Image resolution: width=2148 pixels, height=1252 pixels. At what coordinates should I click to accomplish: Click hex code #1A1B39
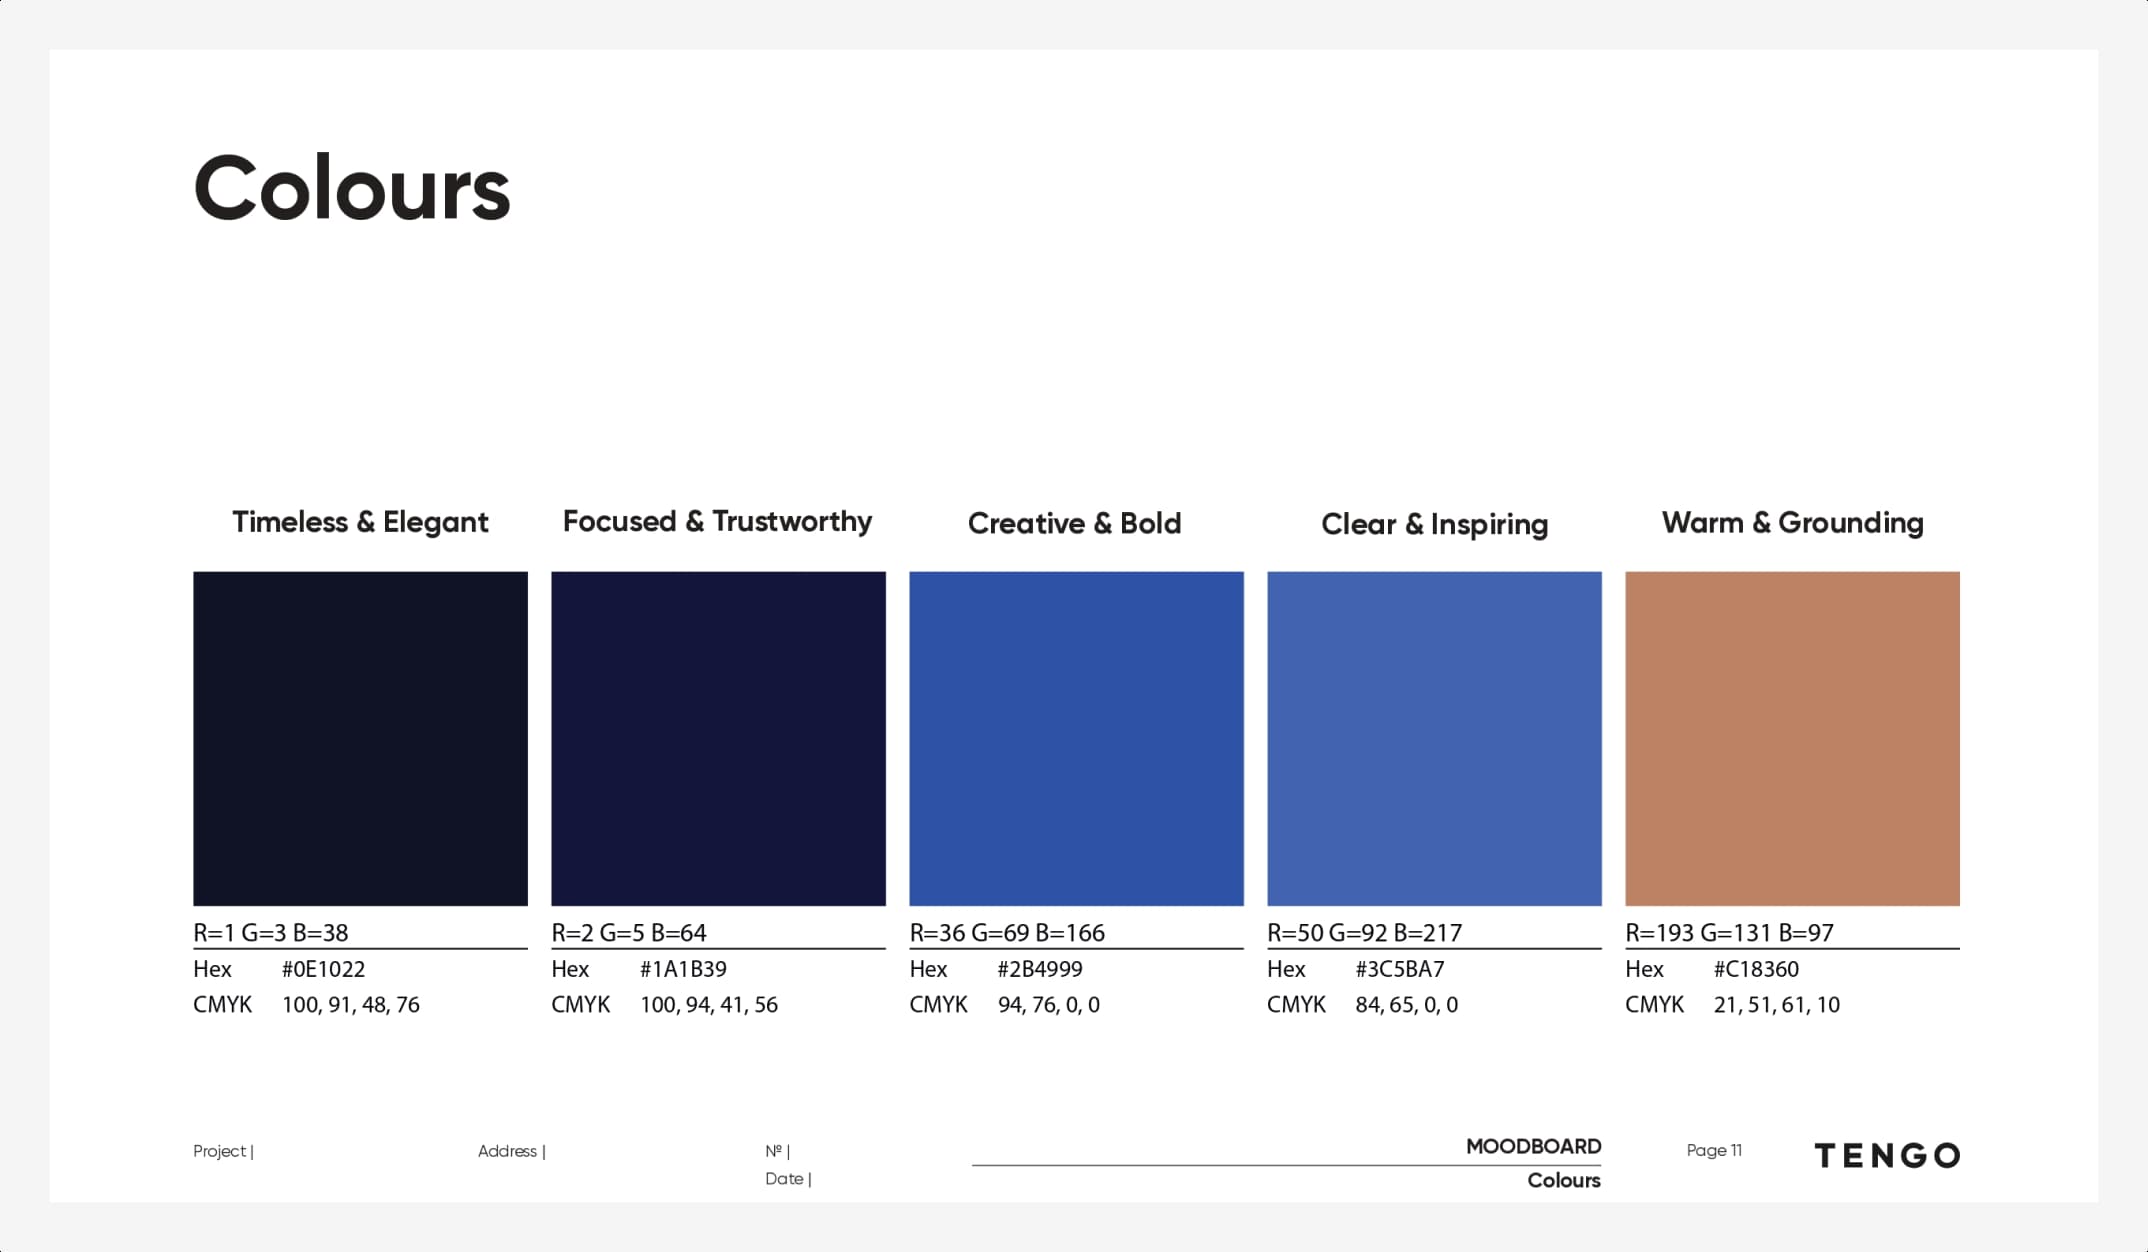pyautogui.click(x=683, y=969)
